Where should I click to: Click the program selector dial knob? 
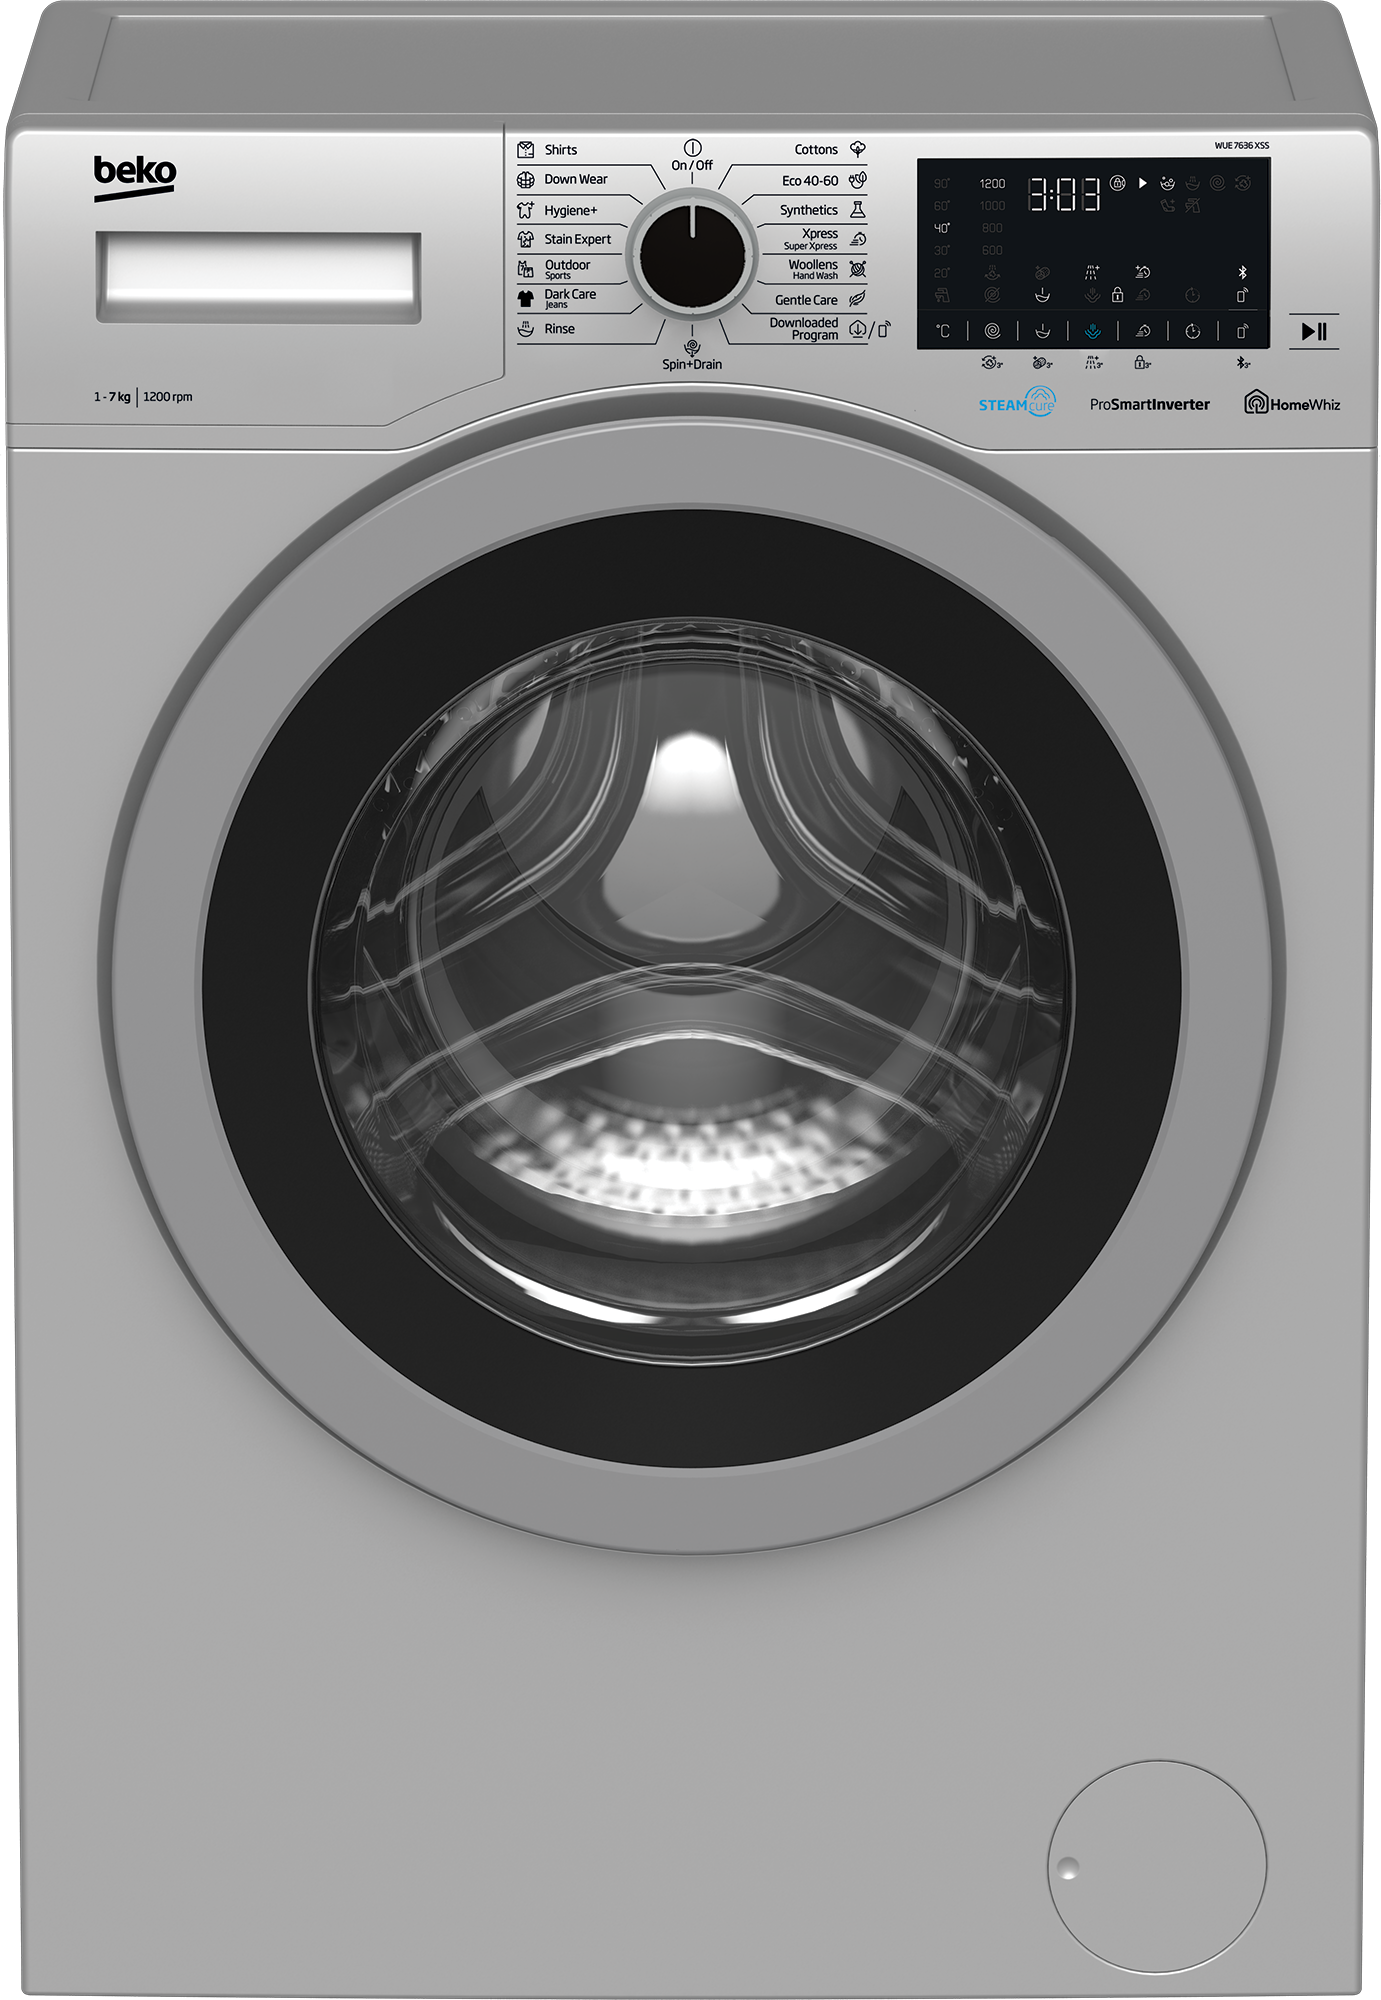click(692, 258)
